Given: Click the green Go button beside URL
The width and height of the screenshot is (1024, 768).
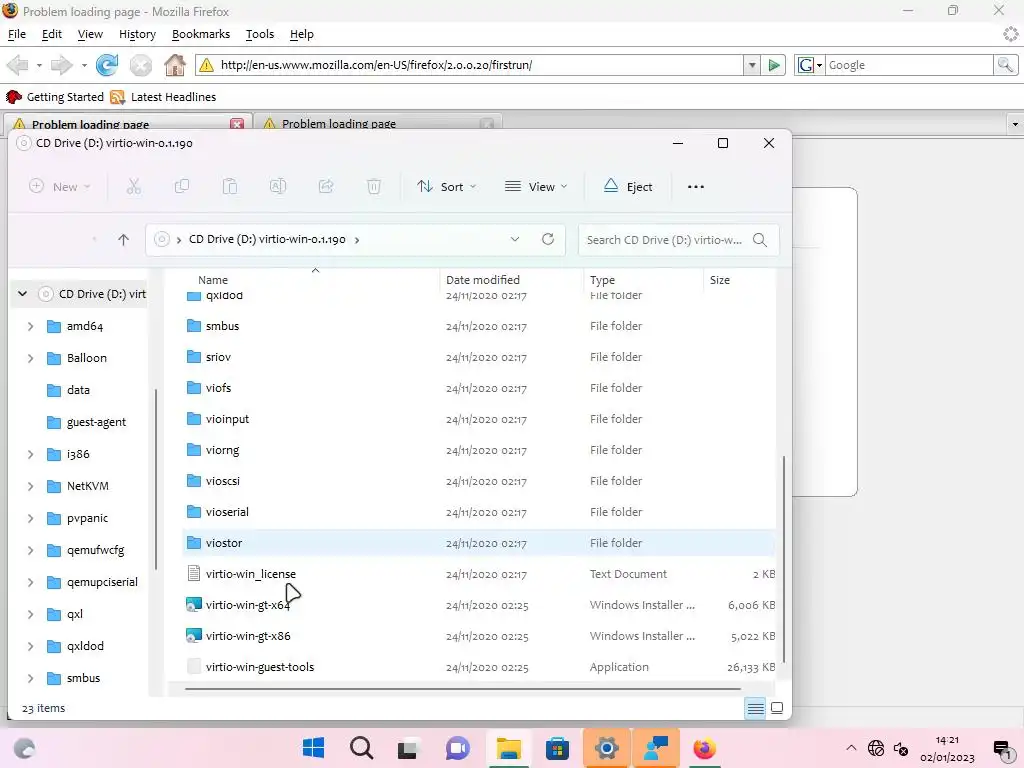Looking at the screenshot, I should pyautogui.click(x=774, y=65).
